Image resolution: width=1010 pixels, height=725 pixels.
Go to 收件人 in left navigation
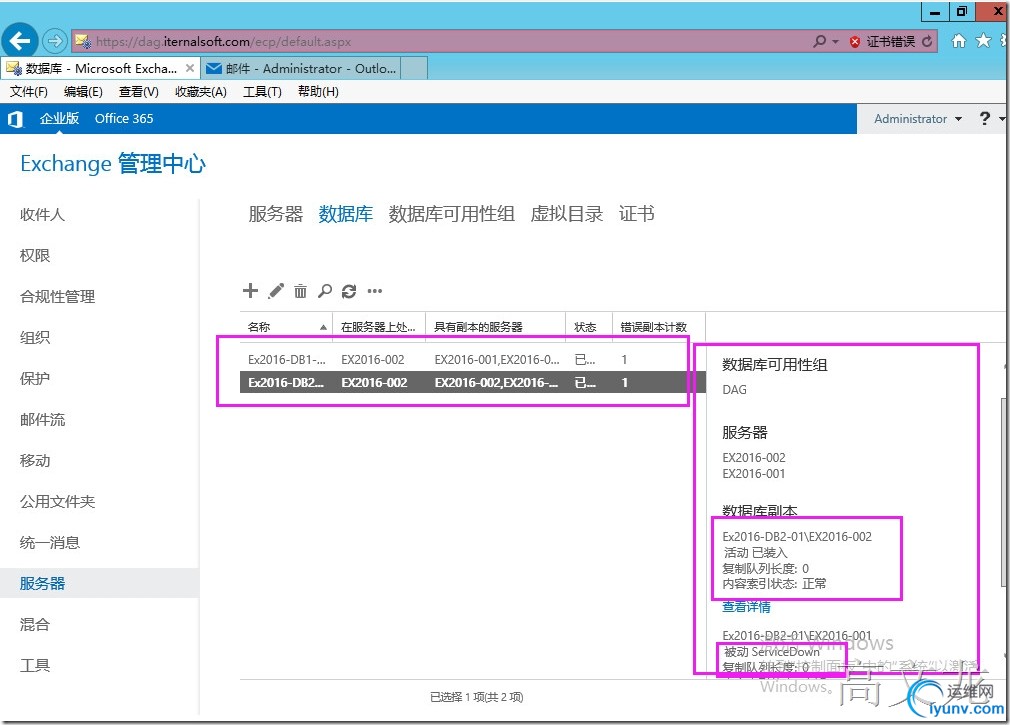click(x=43, y=214)
